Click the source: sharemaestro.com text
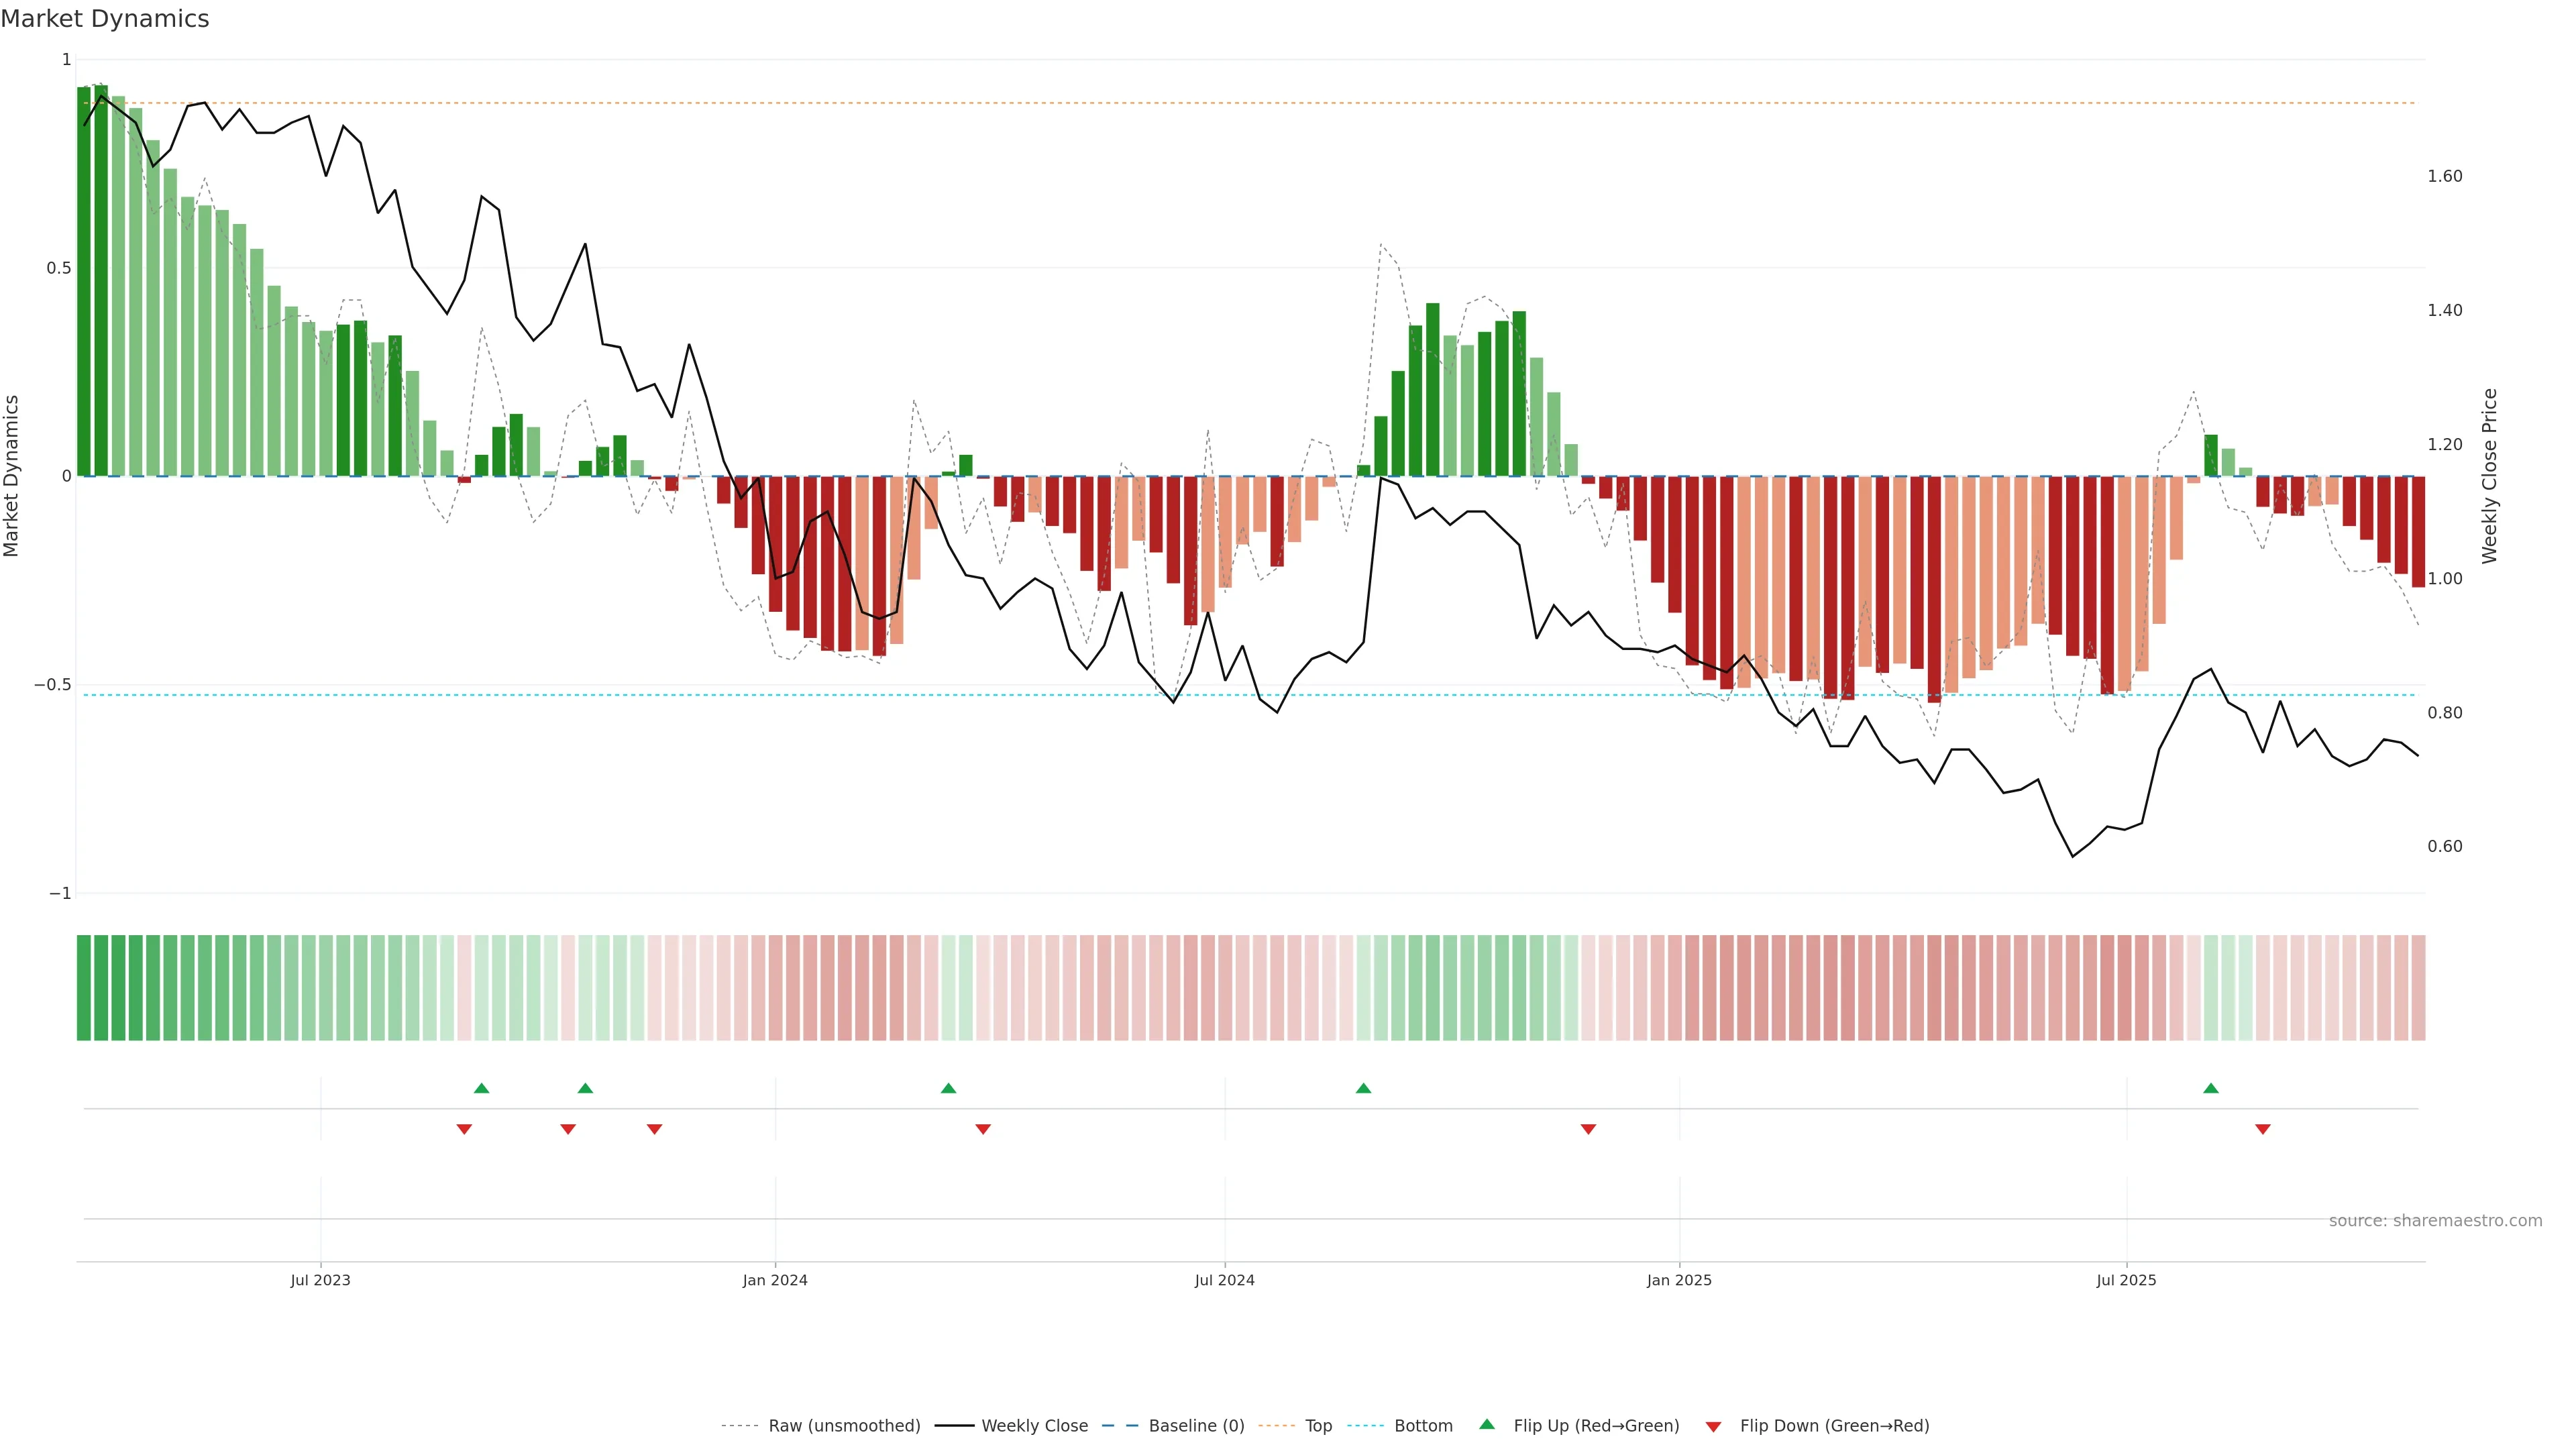The image size is (2576, 1449). click(x=2435, y=1221)
